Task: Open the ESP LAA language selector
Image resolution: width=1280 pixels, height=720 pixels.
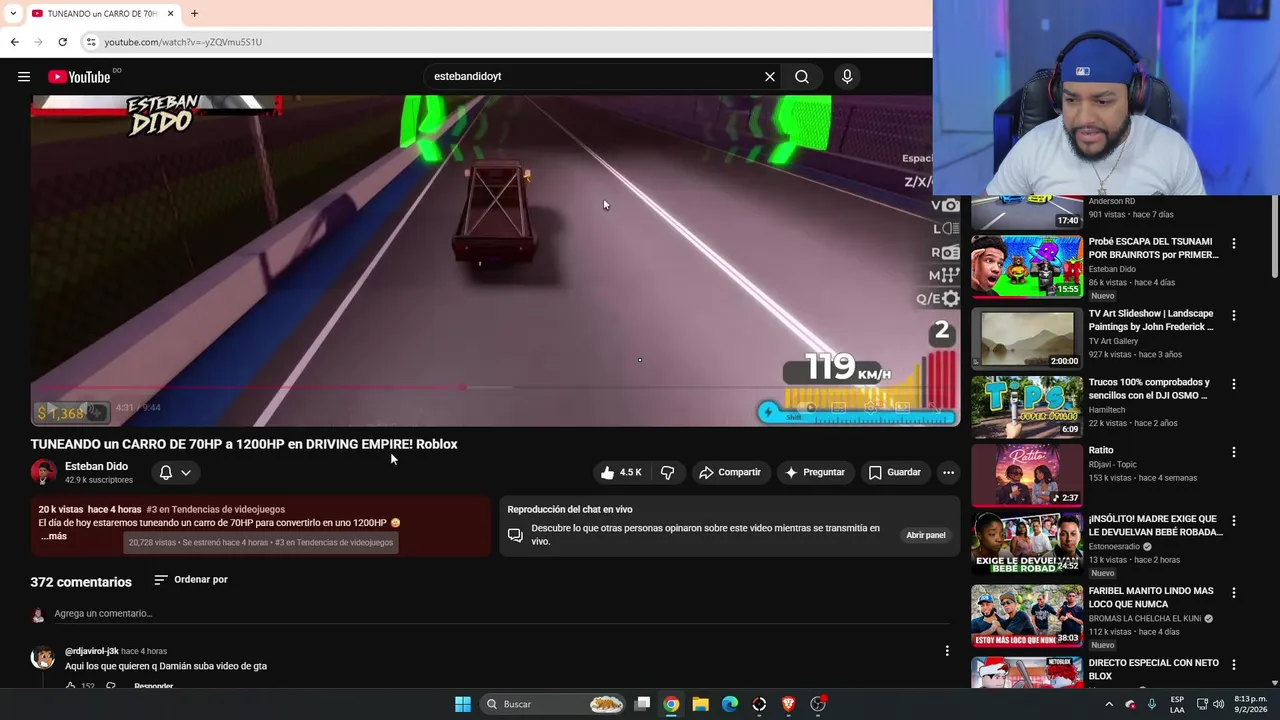Action: pyautogui.click(x=1177, y=704)
